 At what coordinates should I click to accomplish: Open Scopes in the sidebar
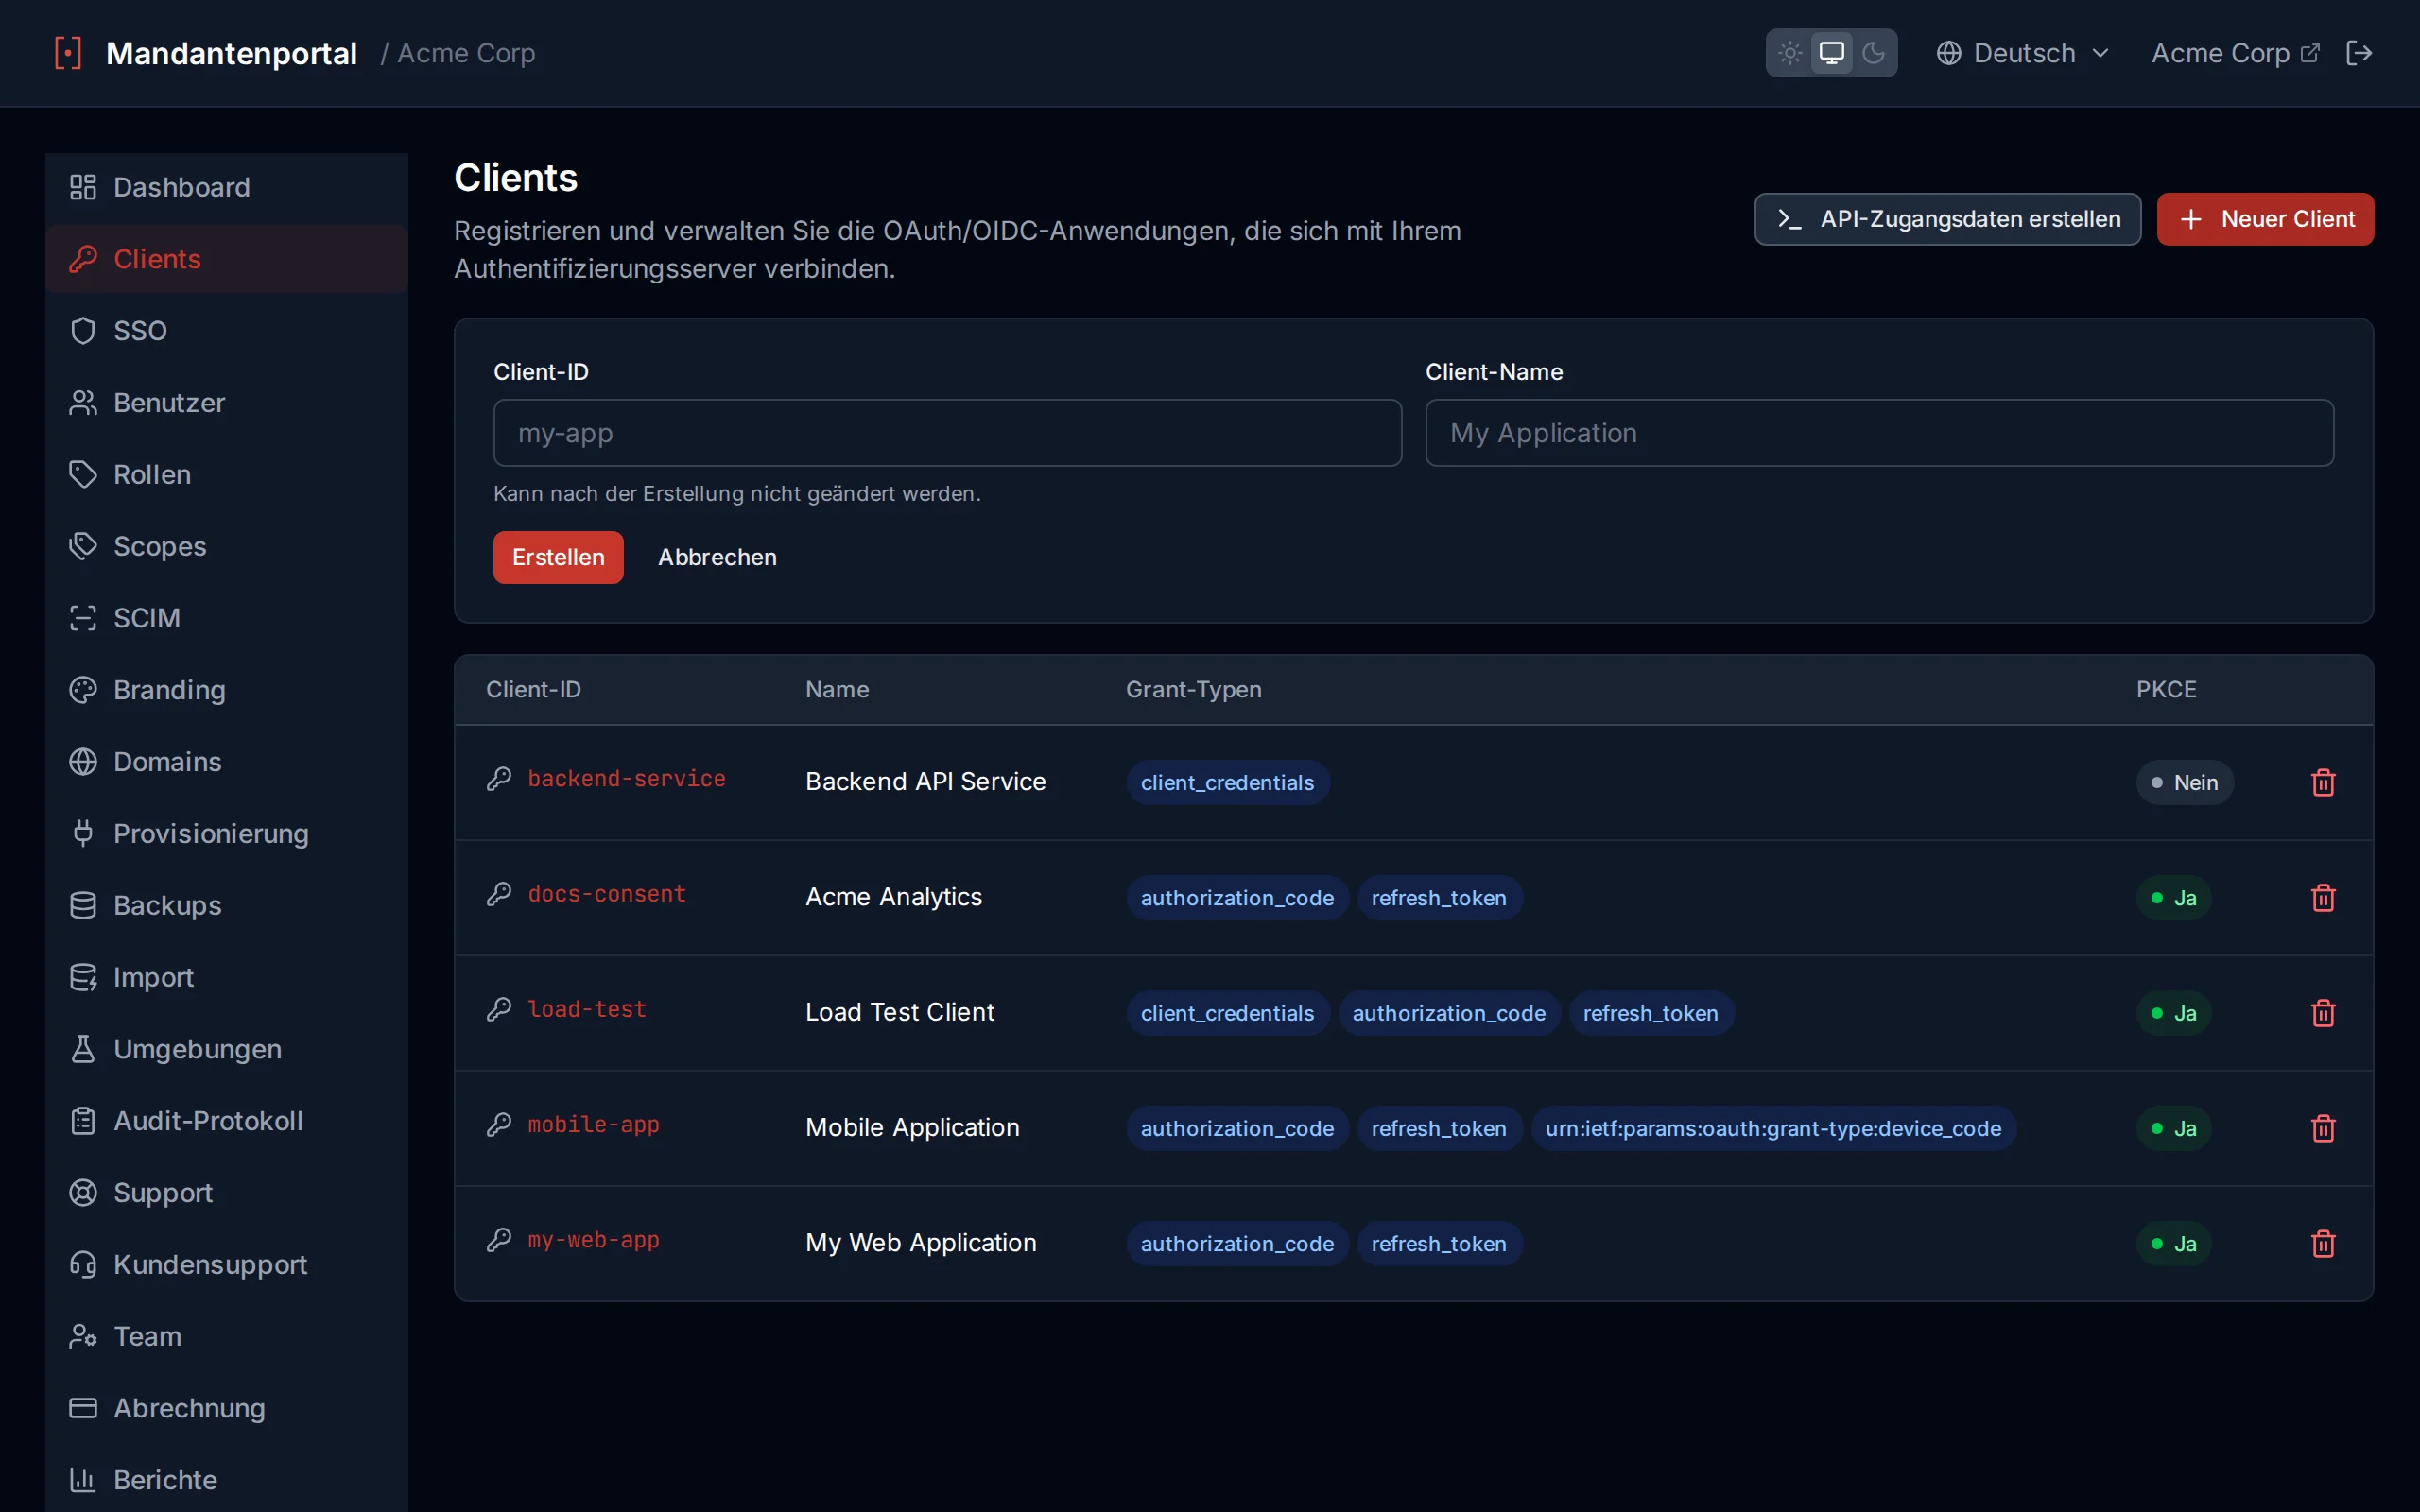pyautogui.click(x=227, y=546)
